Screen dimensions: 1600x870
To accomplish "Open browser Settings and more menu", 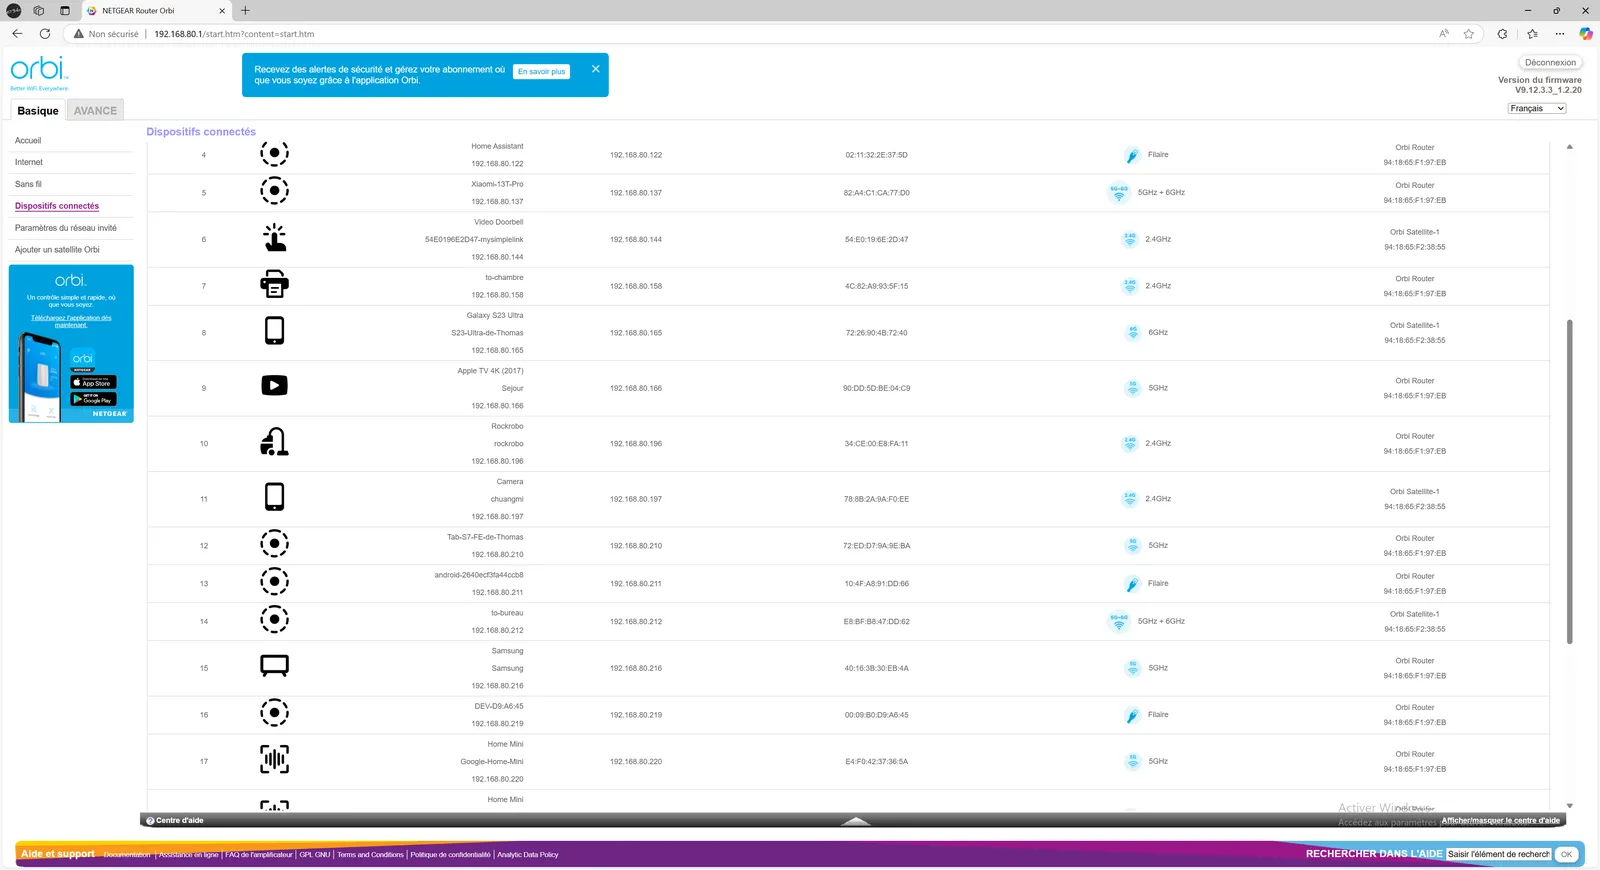I will 1560,34.
